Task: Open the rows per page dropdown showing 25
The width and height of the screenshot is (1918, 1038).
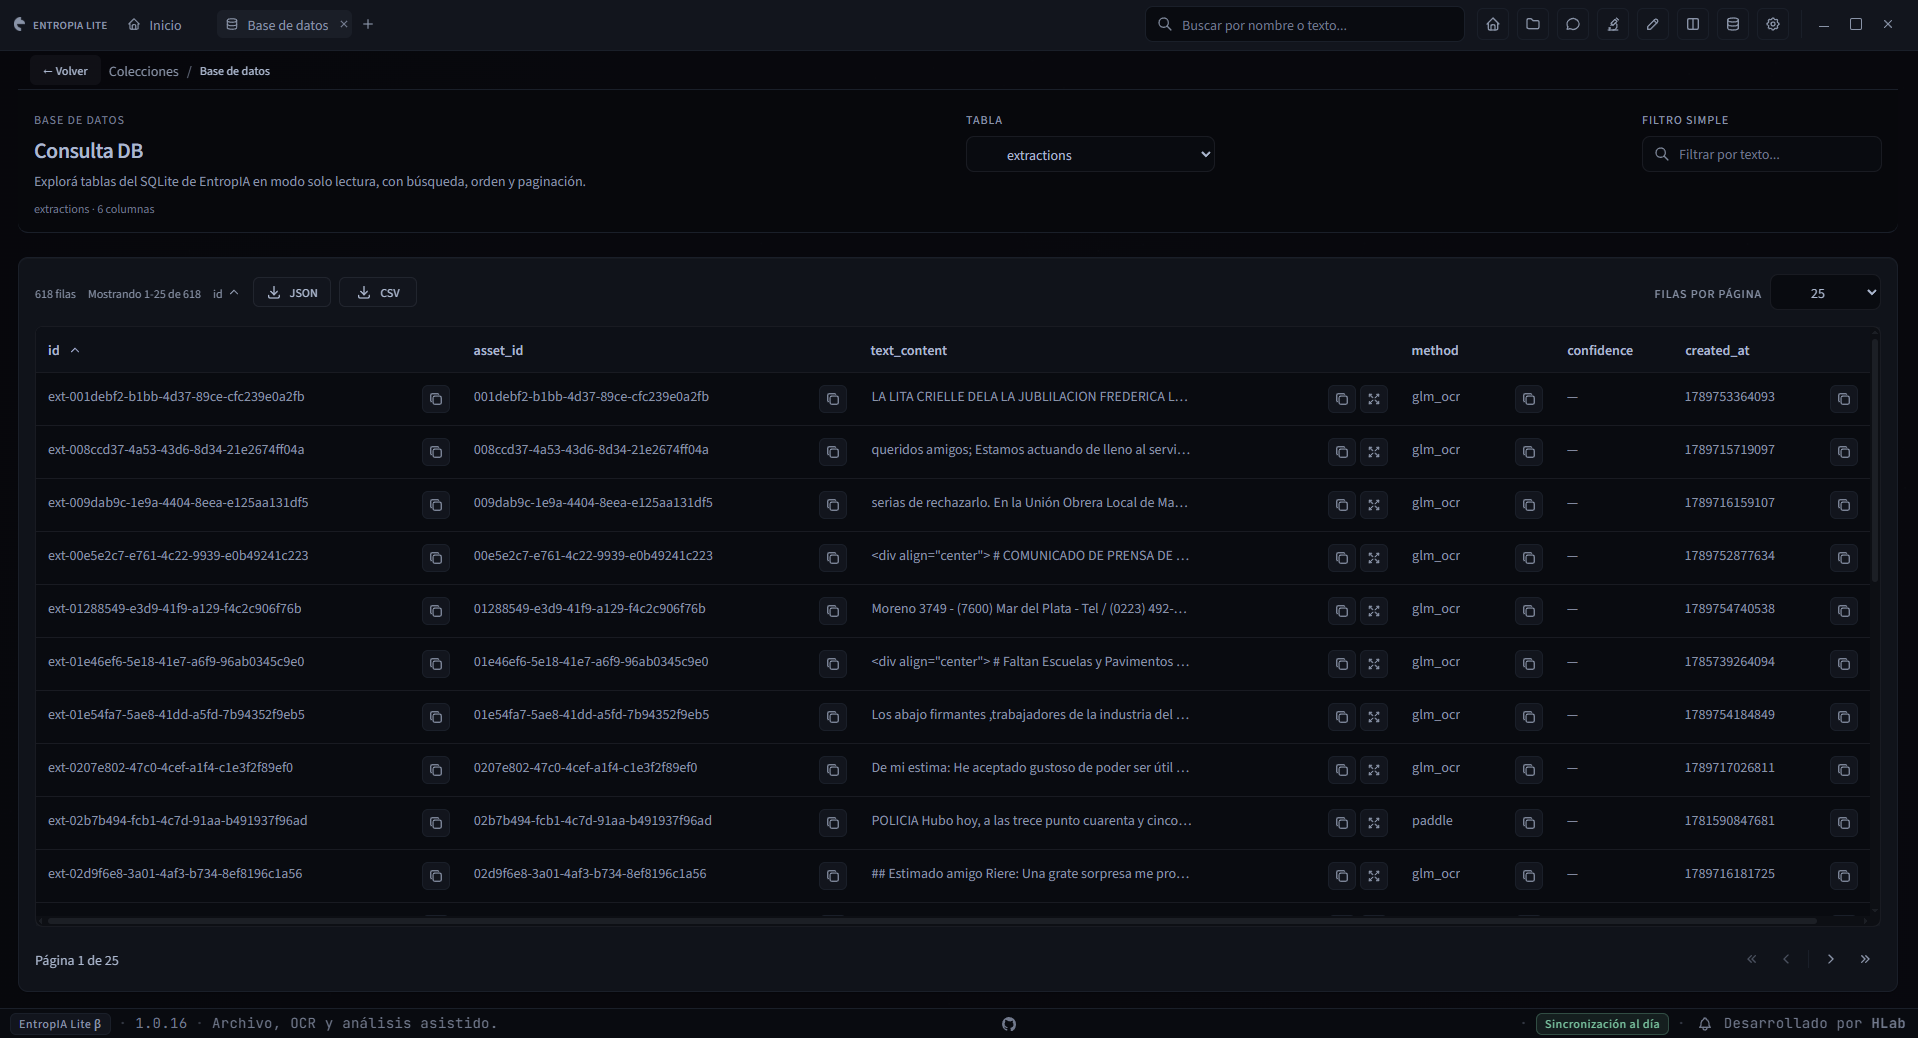Action: click(x=1826, y=293)
